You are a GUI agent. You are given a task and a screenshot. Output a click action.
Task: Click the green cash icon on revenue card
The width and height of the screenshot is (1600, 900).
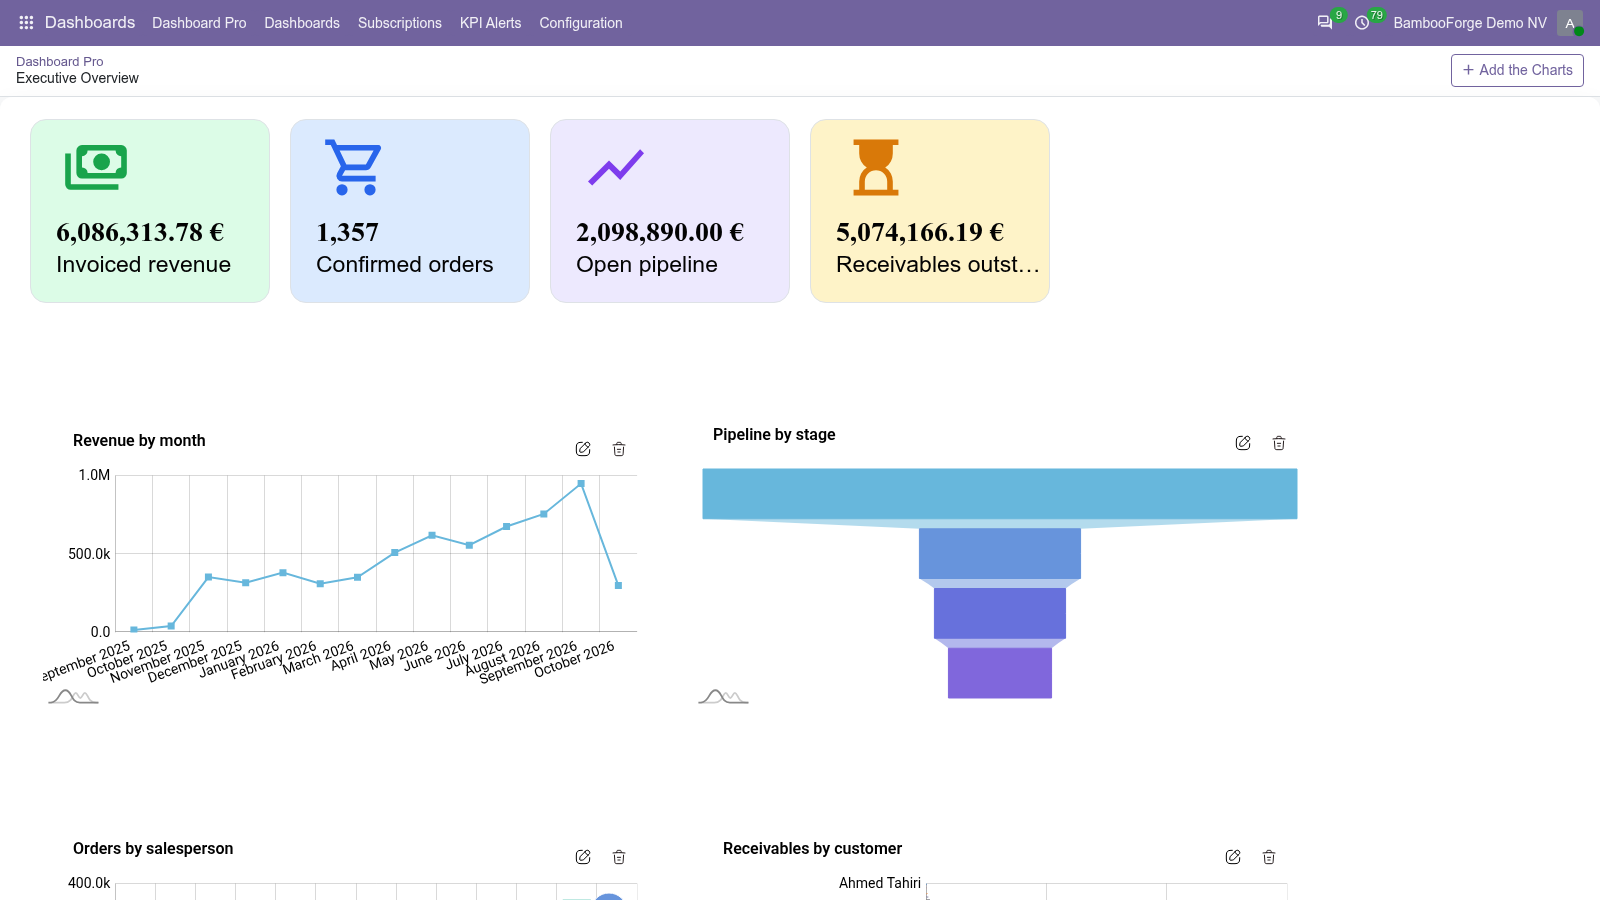[96, 167]
